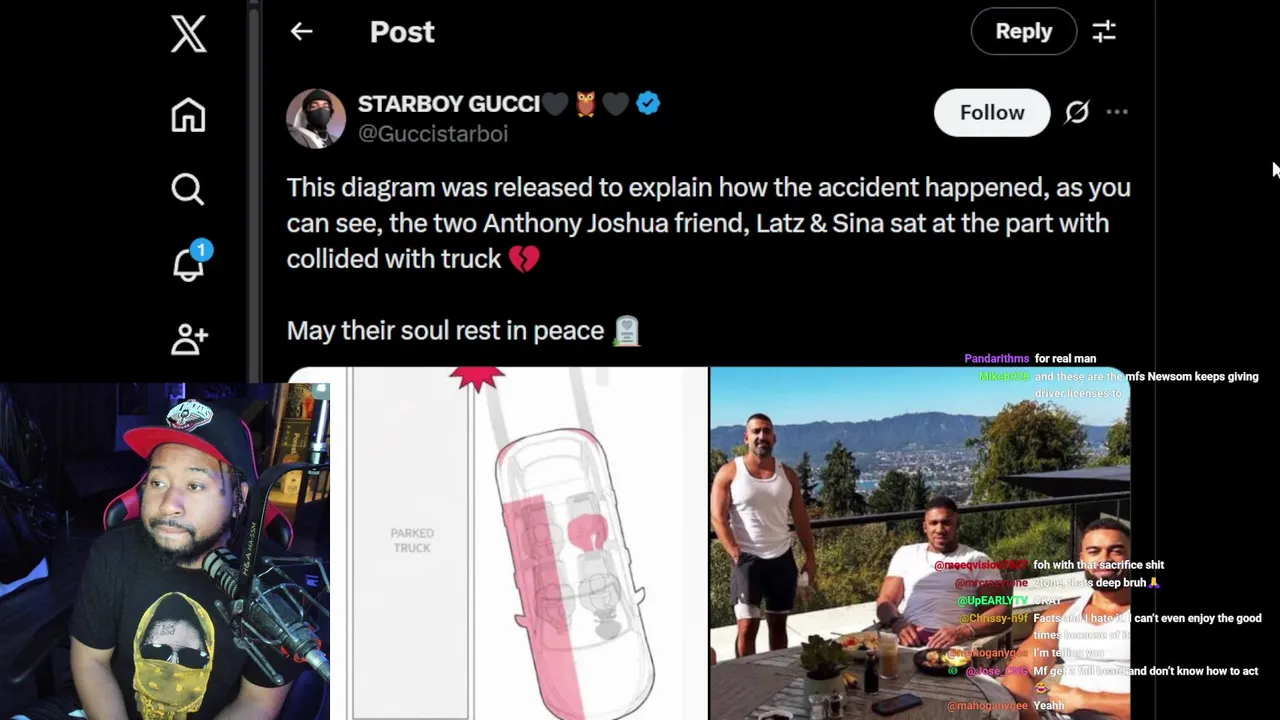
Task: Open the Search explore icon
Action: 188,189
